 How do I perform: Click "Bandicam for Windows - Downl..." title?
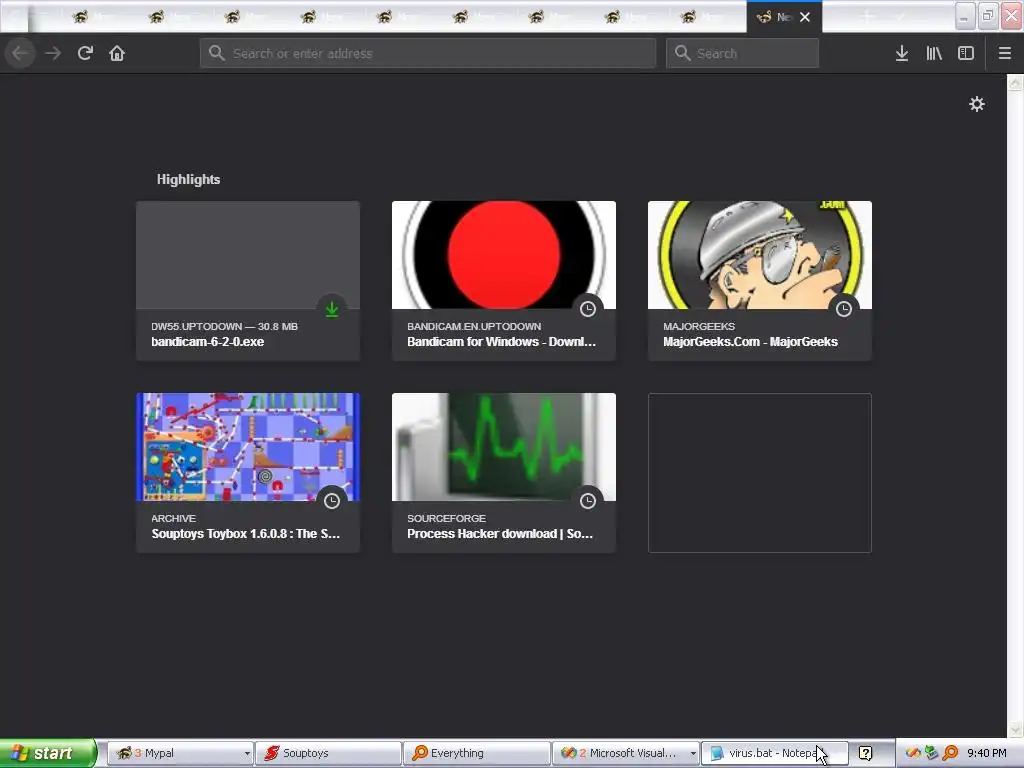tap(502, 342)
